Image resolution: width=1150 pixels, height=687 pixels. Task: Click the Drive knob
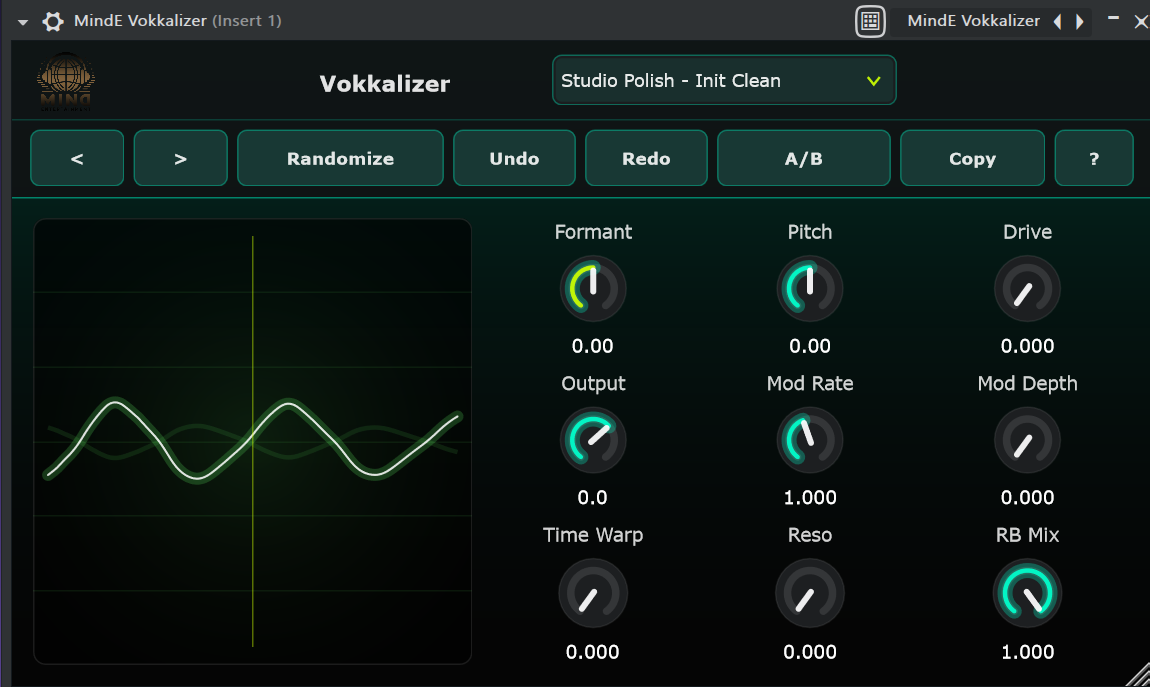click(x=1028, y=288)
